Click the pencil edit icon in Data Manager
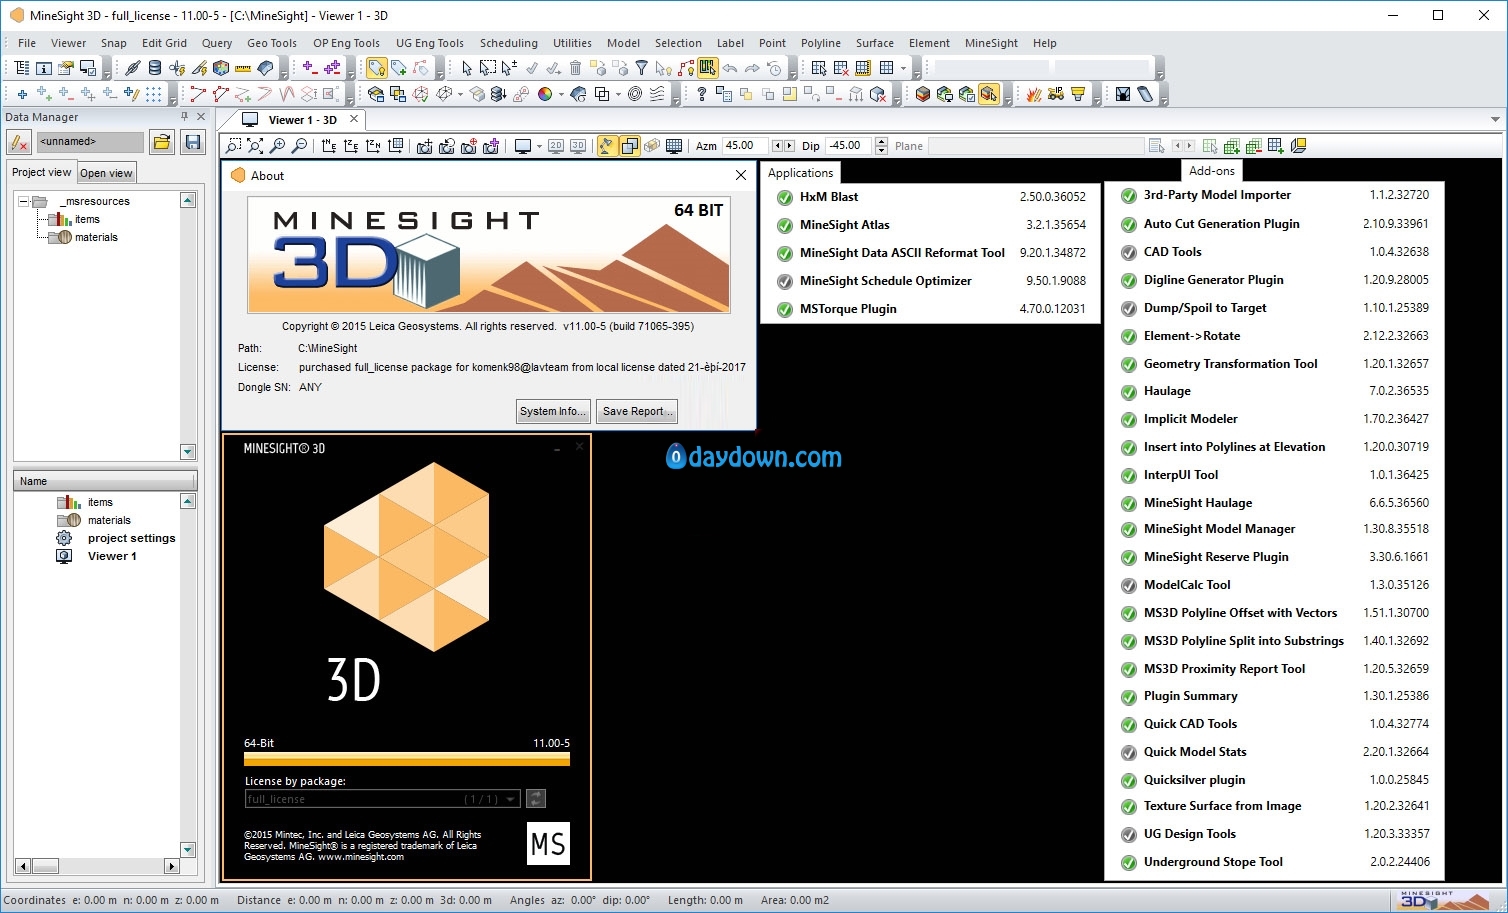Screen dimensions: 1508x913 (x=19, y=143)
